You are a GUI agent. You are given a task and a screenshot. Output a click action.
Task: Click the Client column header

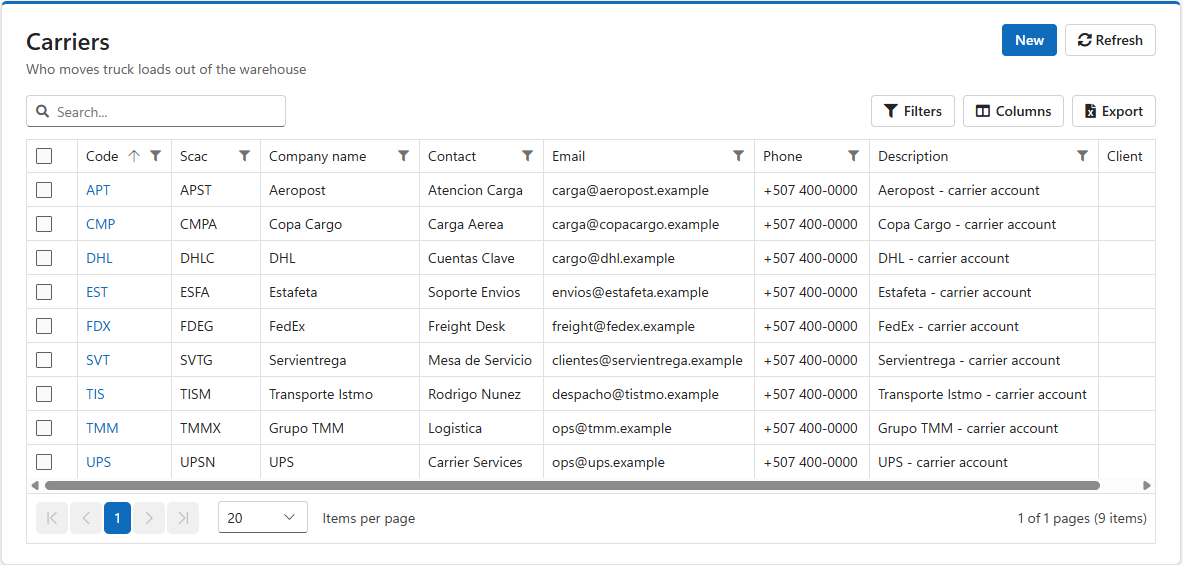pyautogui.click(x=1125, y=156)
